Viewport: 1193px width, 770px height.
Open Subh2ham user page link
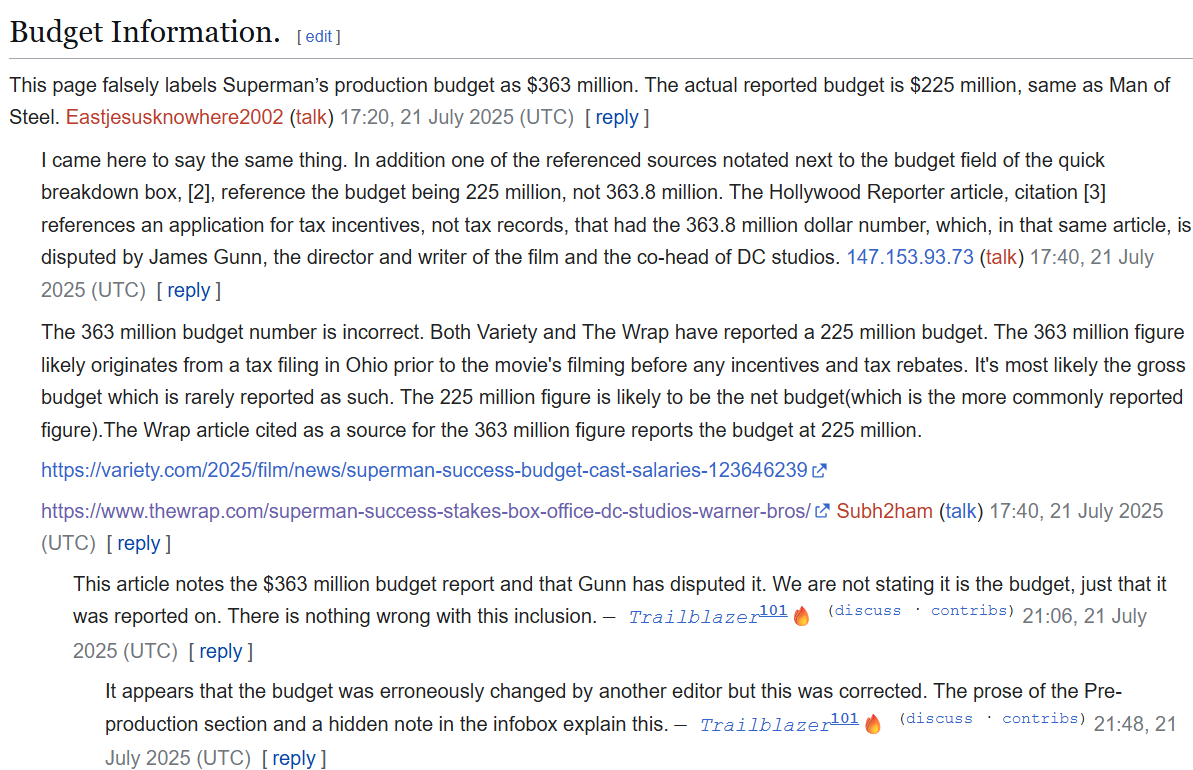pos(884,511)
